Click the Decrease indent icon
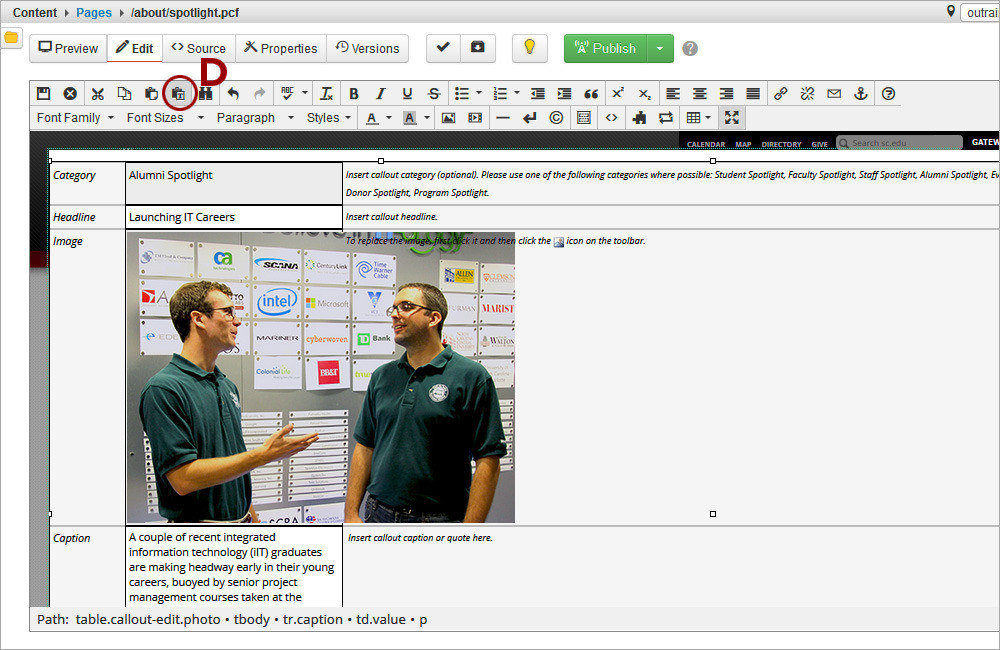 pos(538,94)
